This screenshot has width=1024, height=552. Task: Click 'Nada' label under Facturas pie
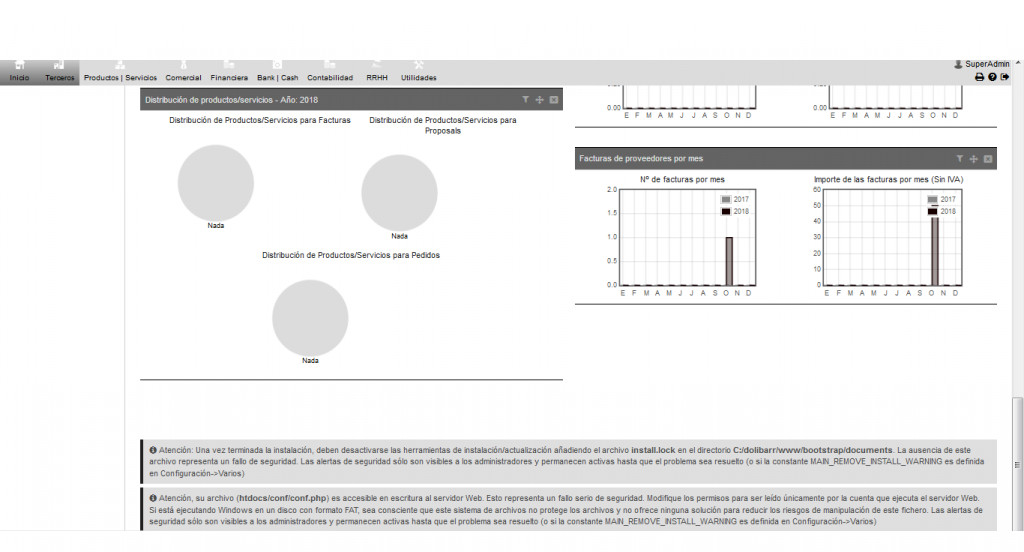(x=216, y=225)
